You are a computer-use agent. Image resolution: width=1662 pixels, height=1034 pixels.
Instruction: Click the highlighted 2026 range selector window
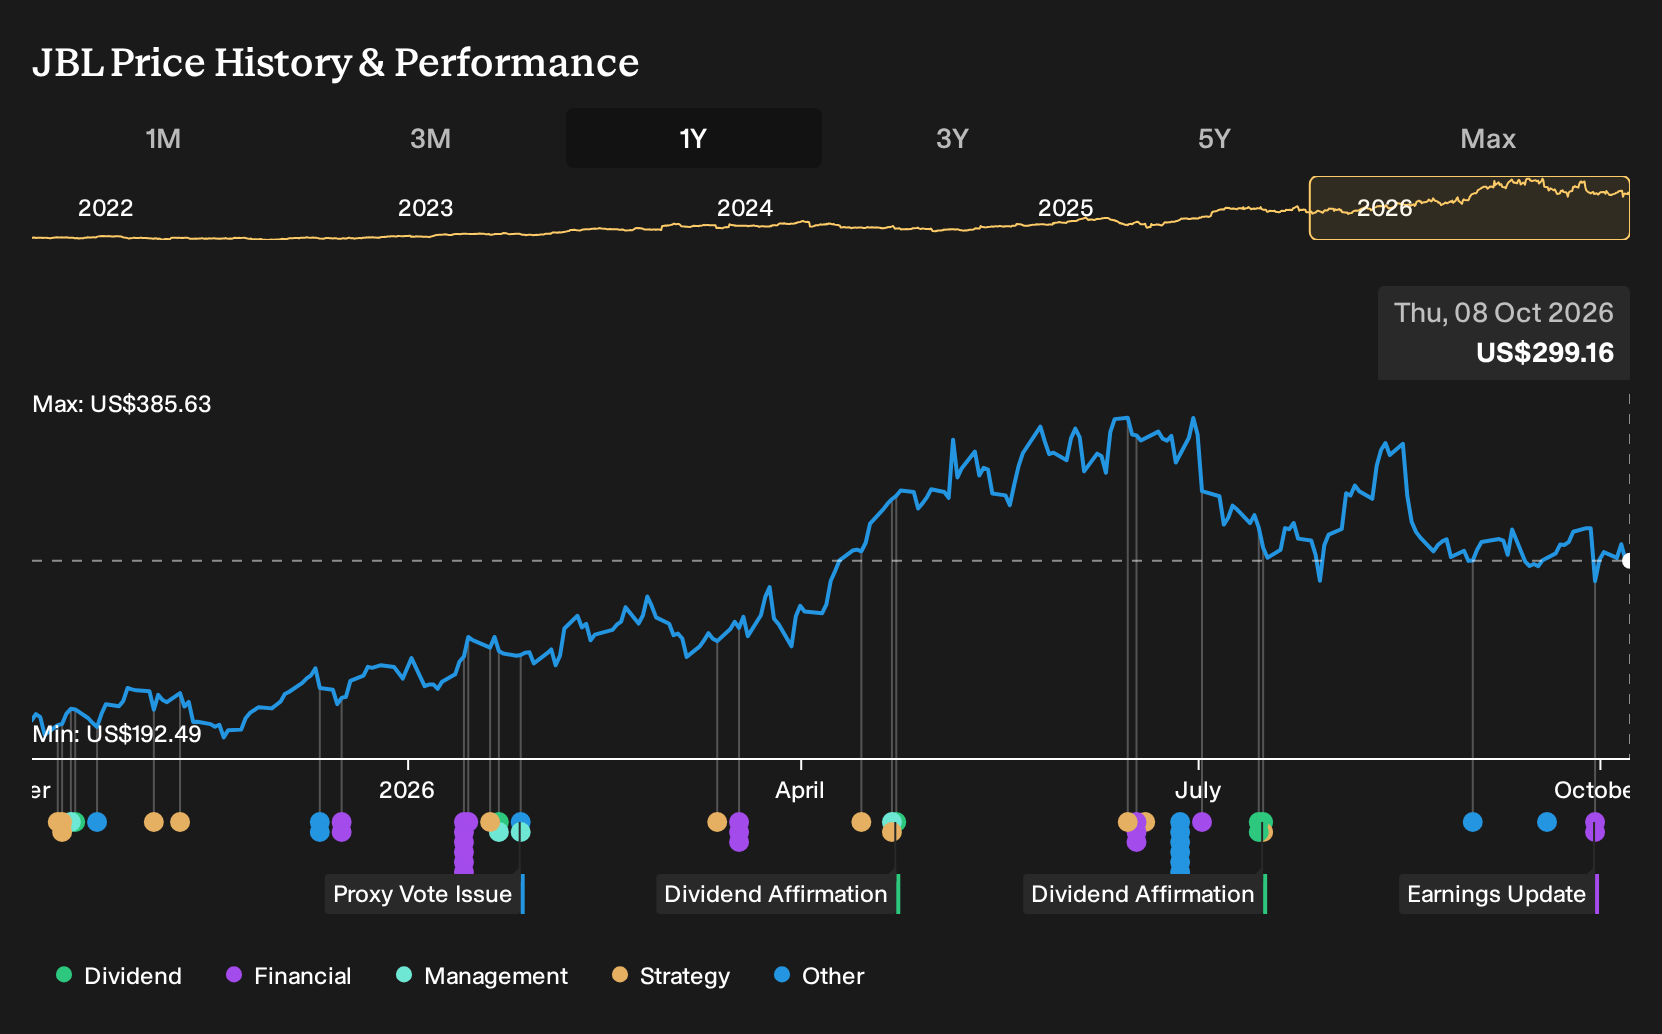[x=1469, y=208]
